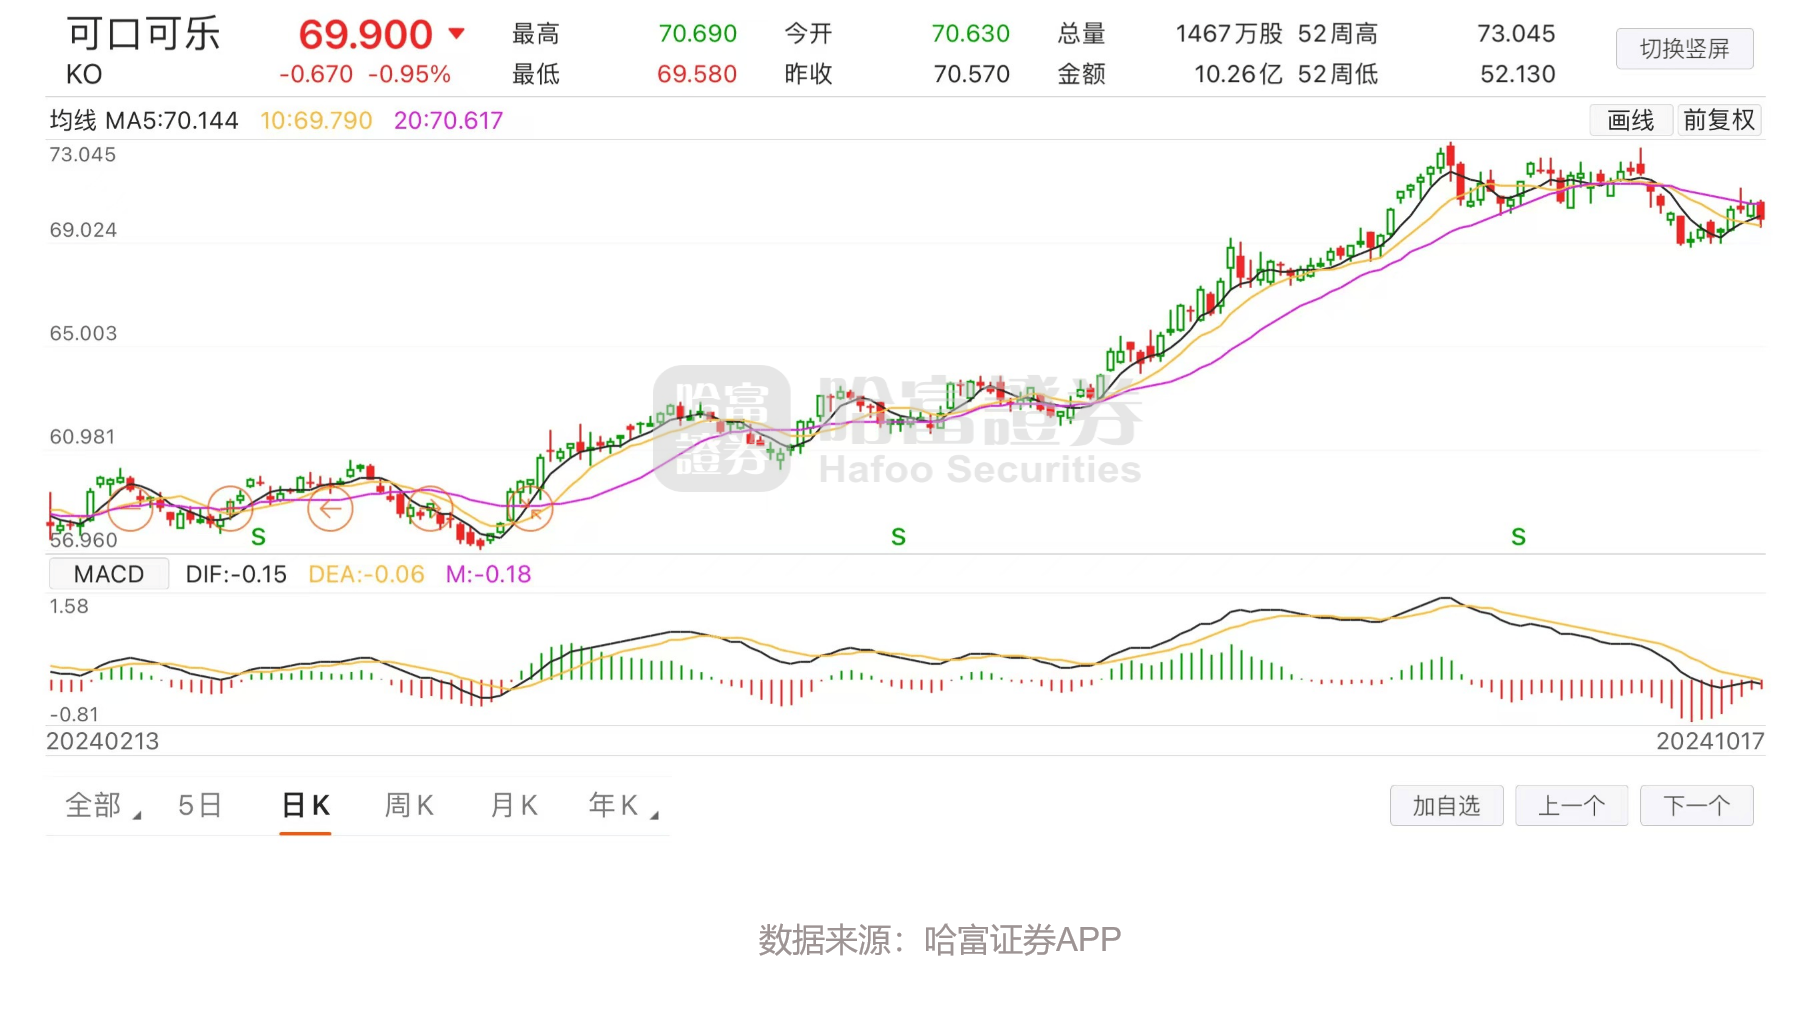Click the 画线 drawing button
1797x1016 pixels.
[1630, 120]
